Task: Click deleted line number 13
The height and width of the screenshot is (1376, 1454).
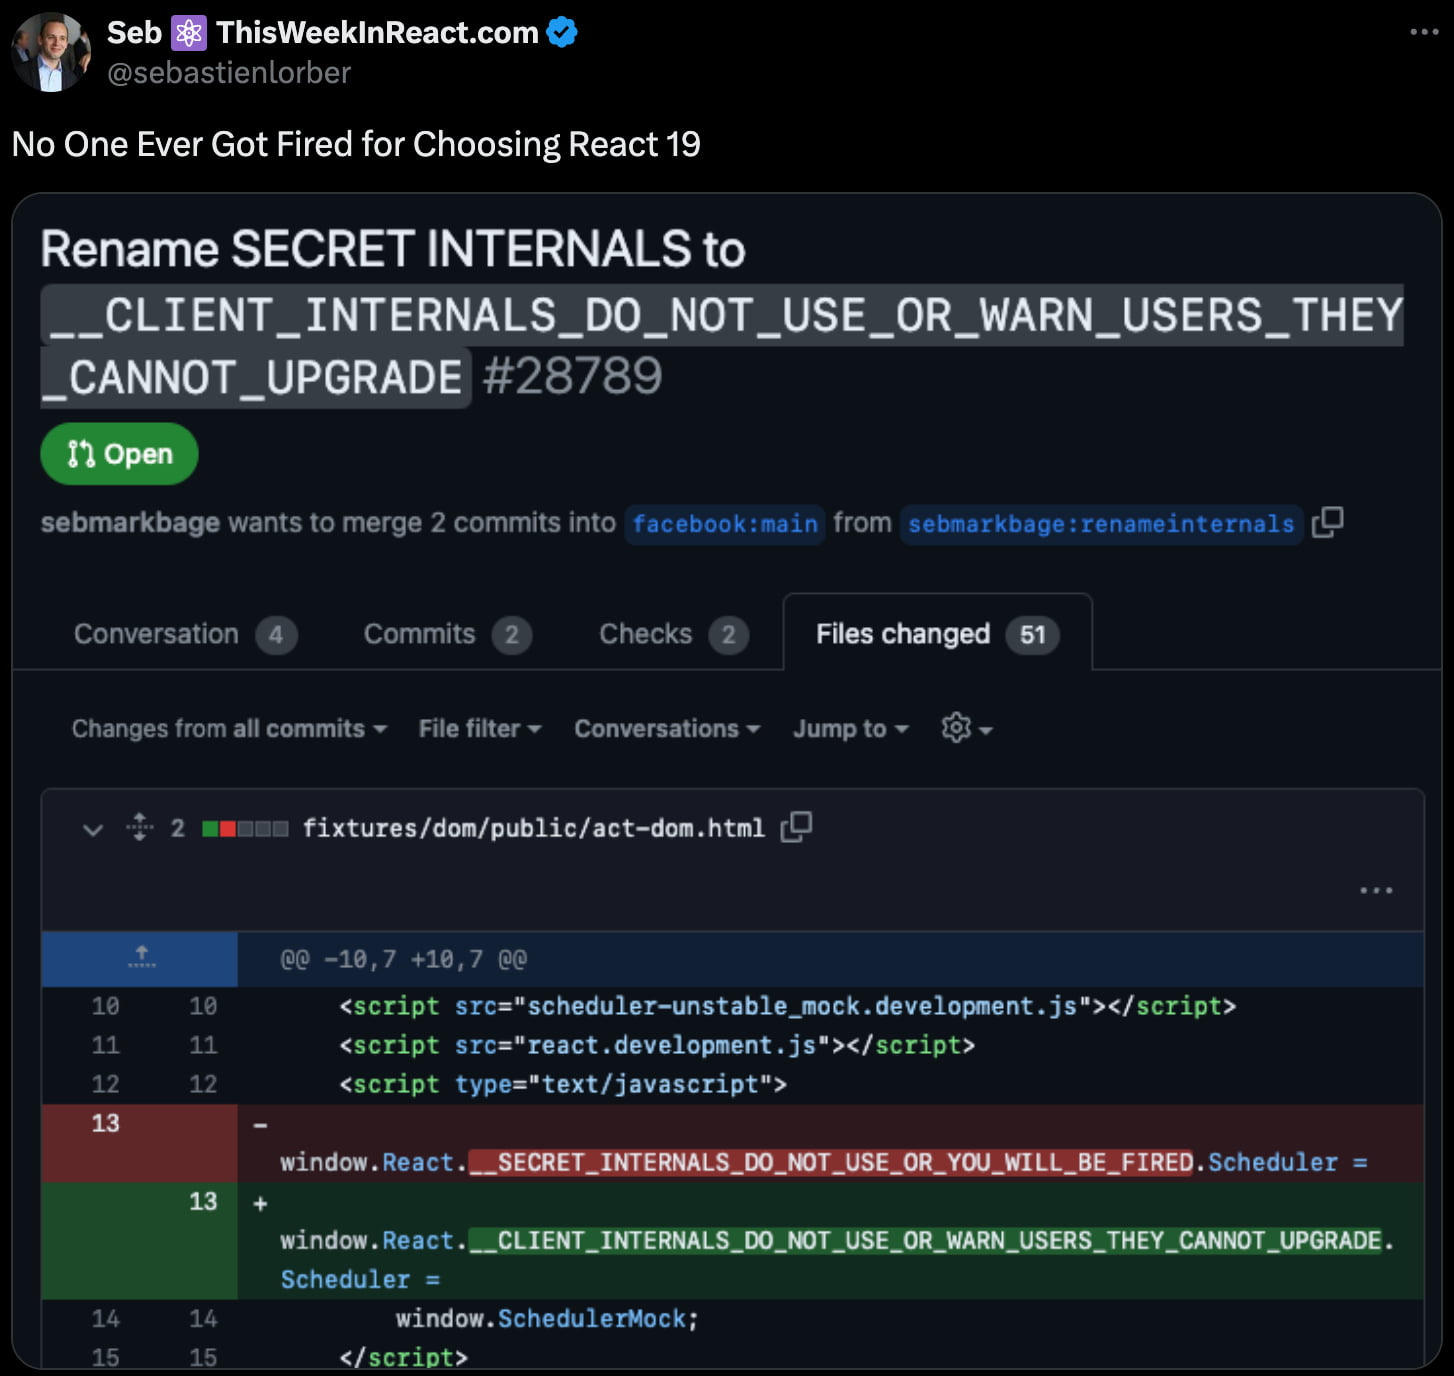Action: tap(105, 1123)
